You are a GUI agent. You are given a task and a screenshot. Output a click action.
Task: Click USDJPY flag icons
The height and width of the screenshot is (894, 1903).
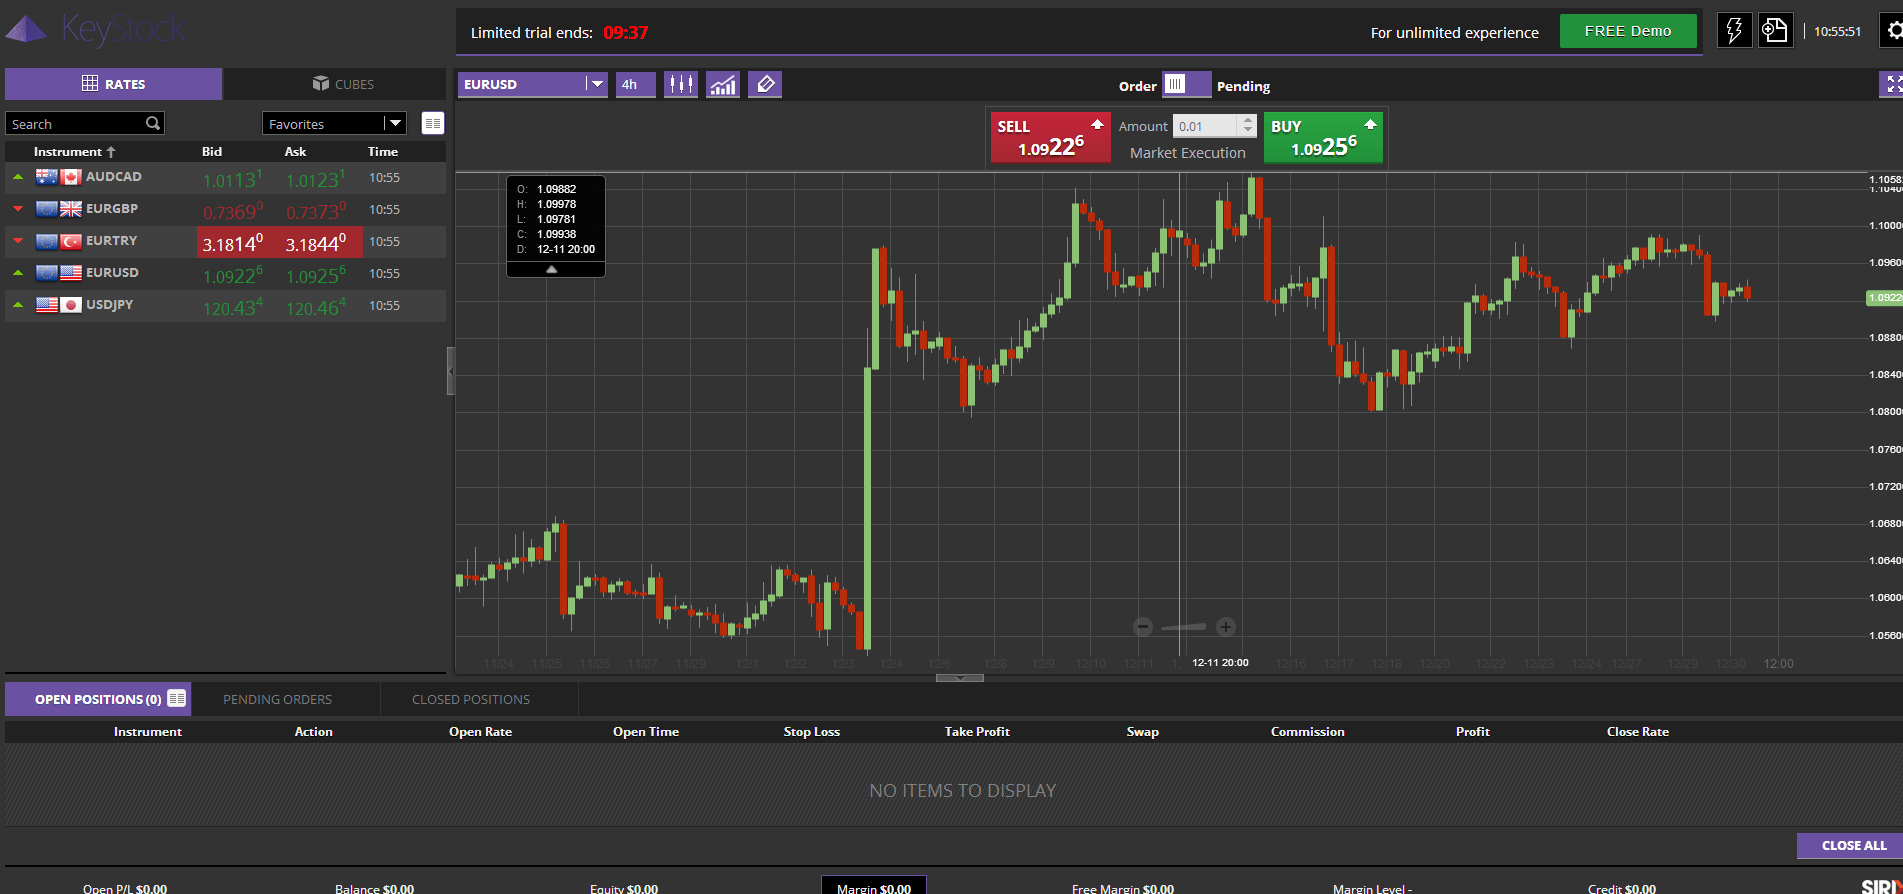tap(58, 305)
